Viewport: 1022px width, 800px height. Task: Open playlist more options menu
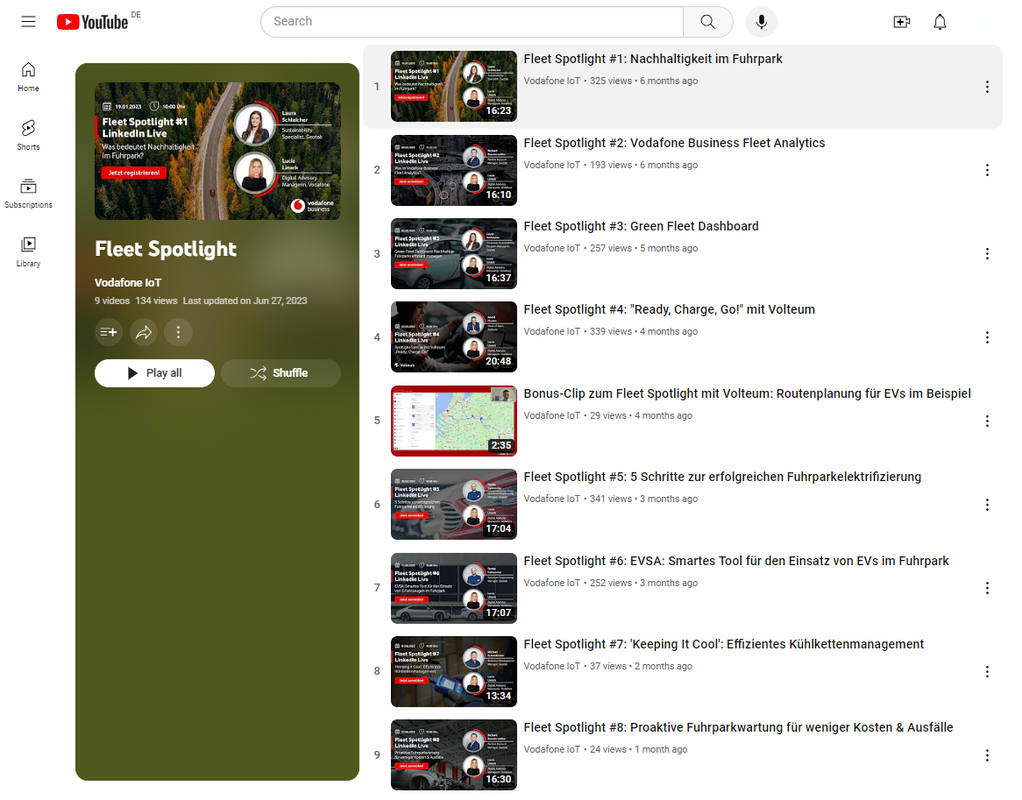(178, 332)
